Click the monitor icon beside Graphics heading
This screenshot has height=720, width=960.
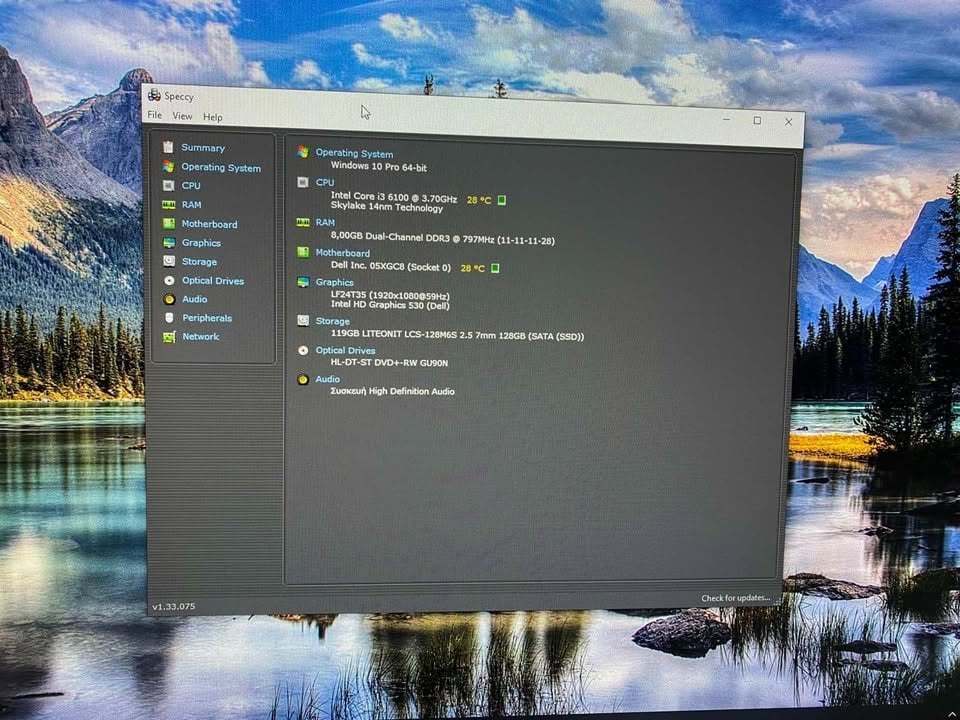point(303,282)
